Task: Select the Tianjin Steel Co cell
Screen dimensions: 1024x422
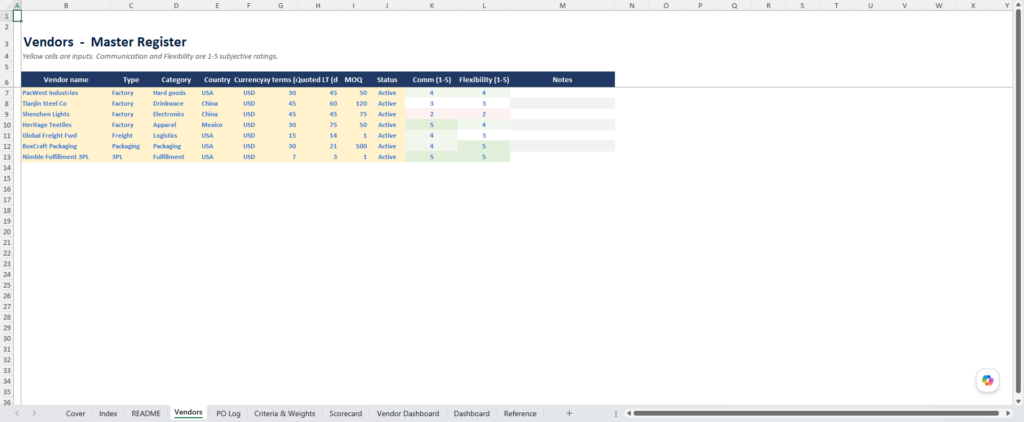Action: pos(66,103)
